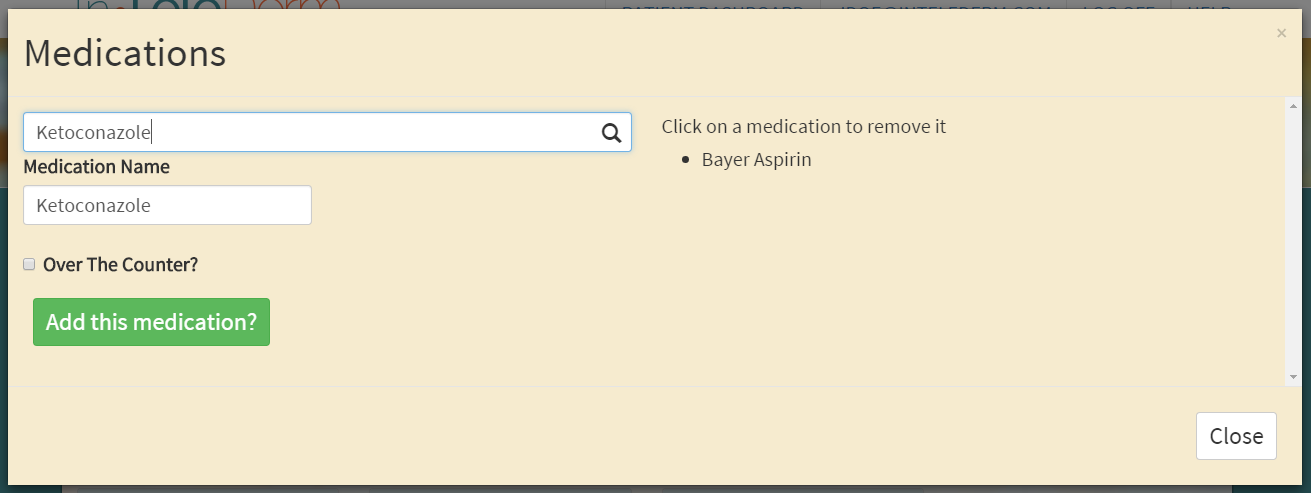The height and width of the screenshot is (493, 1311).
Task: Toggle using the Over The Counter? label text
Action: (x=120, y=265)
